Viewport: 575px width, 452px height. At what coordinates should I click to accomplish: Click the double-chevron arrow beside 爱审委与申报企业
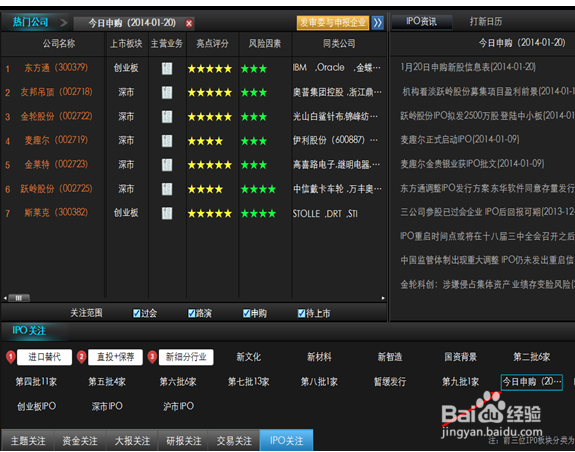tap(377, 23)
